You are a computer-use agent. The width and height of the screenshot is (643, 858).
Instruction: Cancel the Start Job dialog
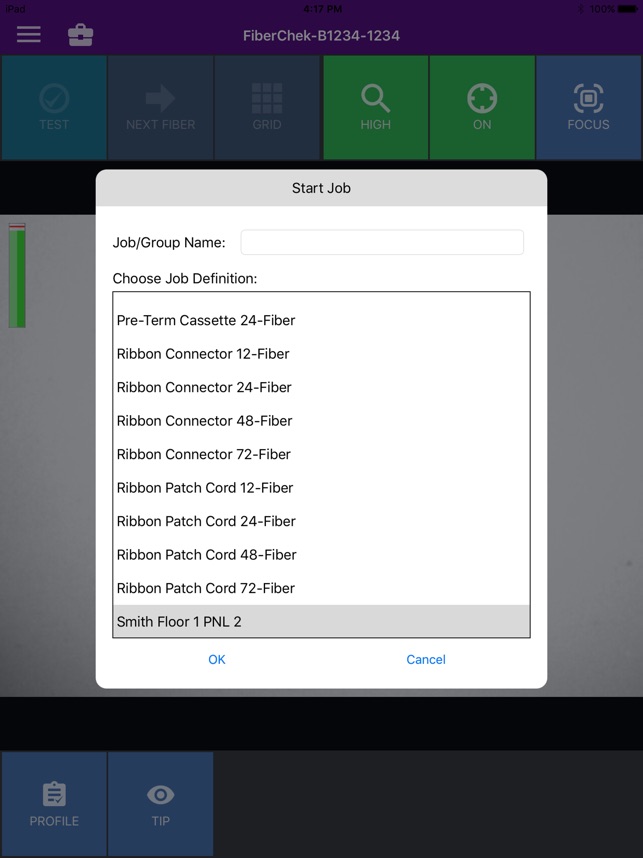point(426,659)
